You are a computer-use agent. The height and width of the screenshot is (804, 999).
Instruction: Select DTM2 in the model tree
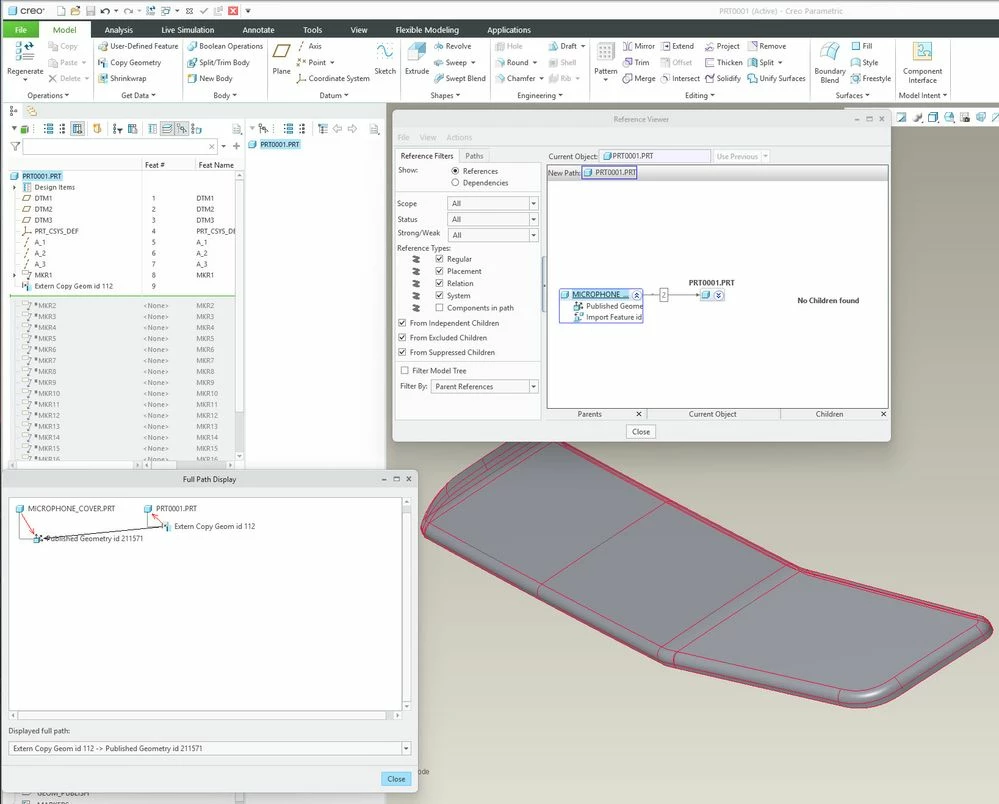(x=43, y=209)
